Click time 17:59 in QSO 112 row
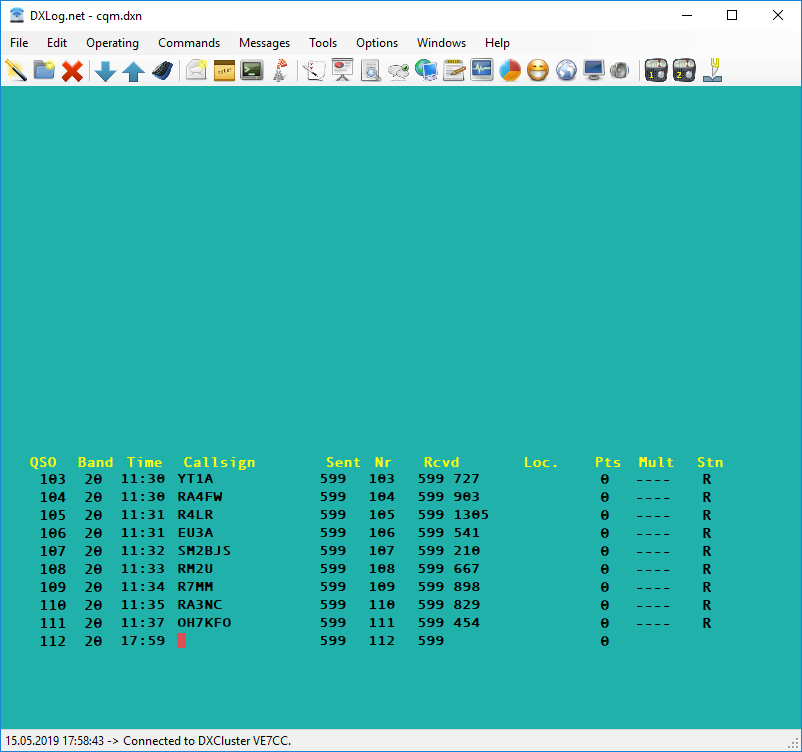Viewport: 802px width, 752px height. tap(143, 640)
